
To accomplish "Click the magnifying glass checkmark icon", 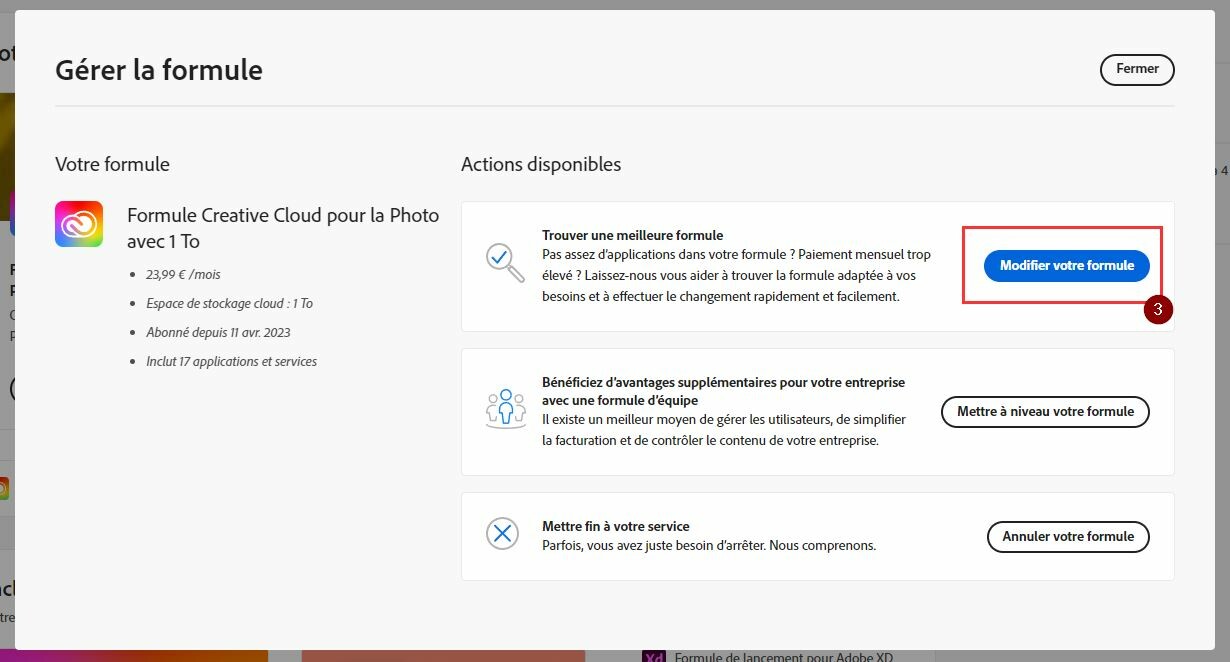I will tap(504, 262).
